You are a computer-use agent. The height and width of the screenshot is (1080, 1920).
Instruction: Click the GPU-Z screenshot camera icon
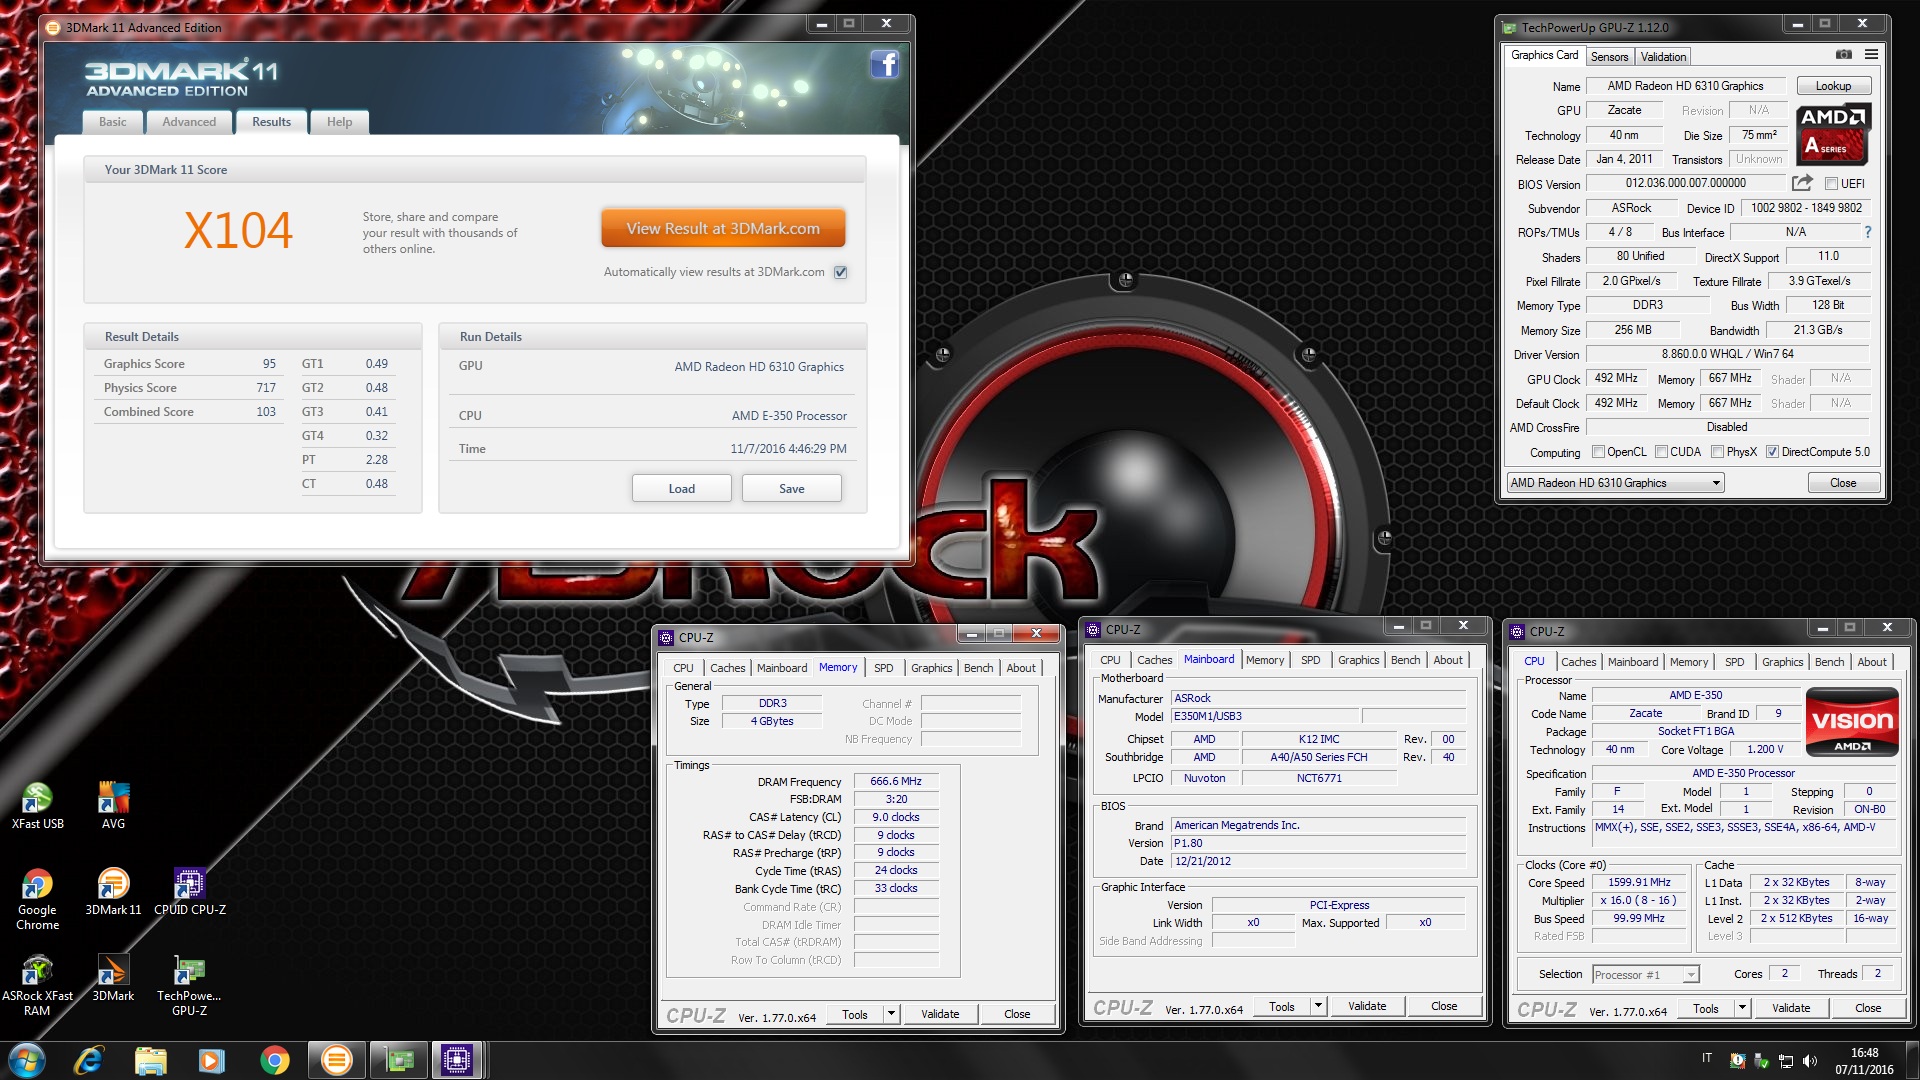[x=1843, y=55]
